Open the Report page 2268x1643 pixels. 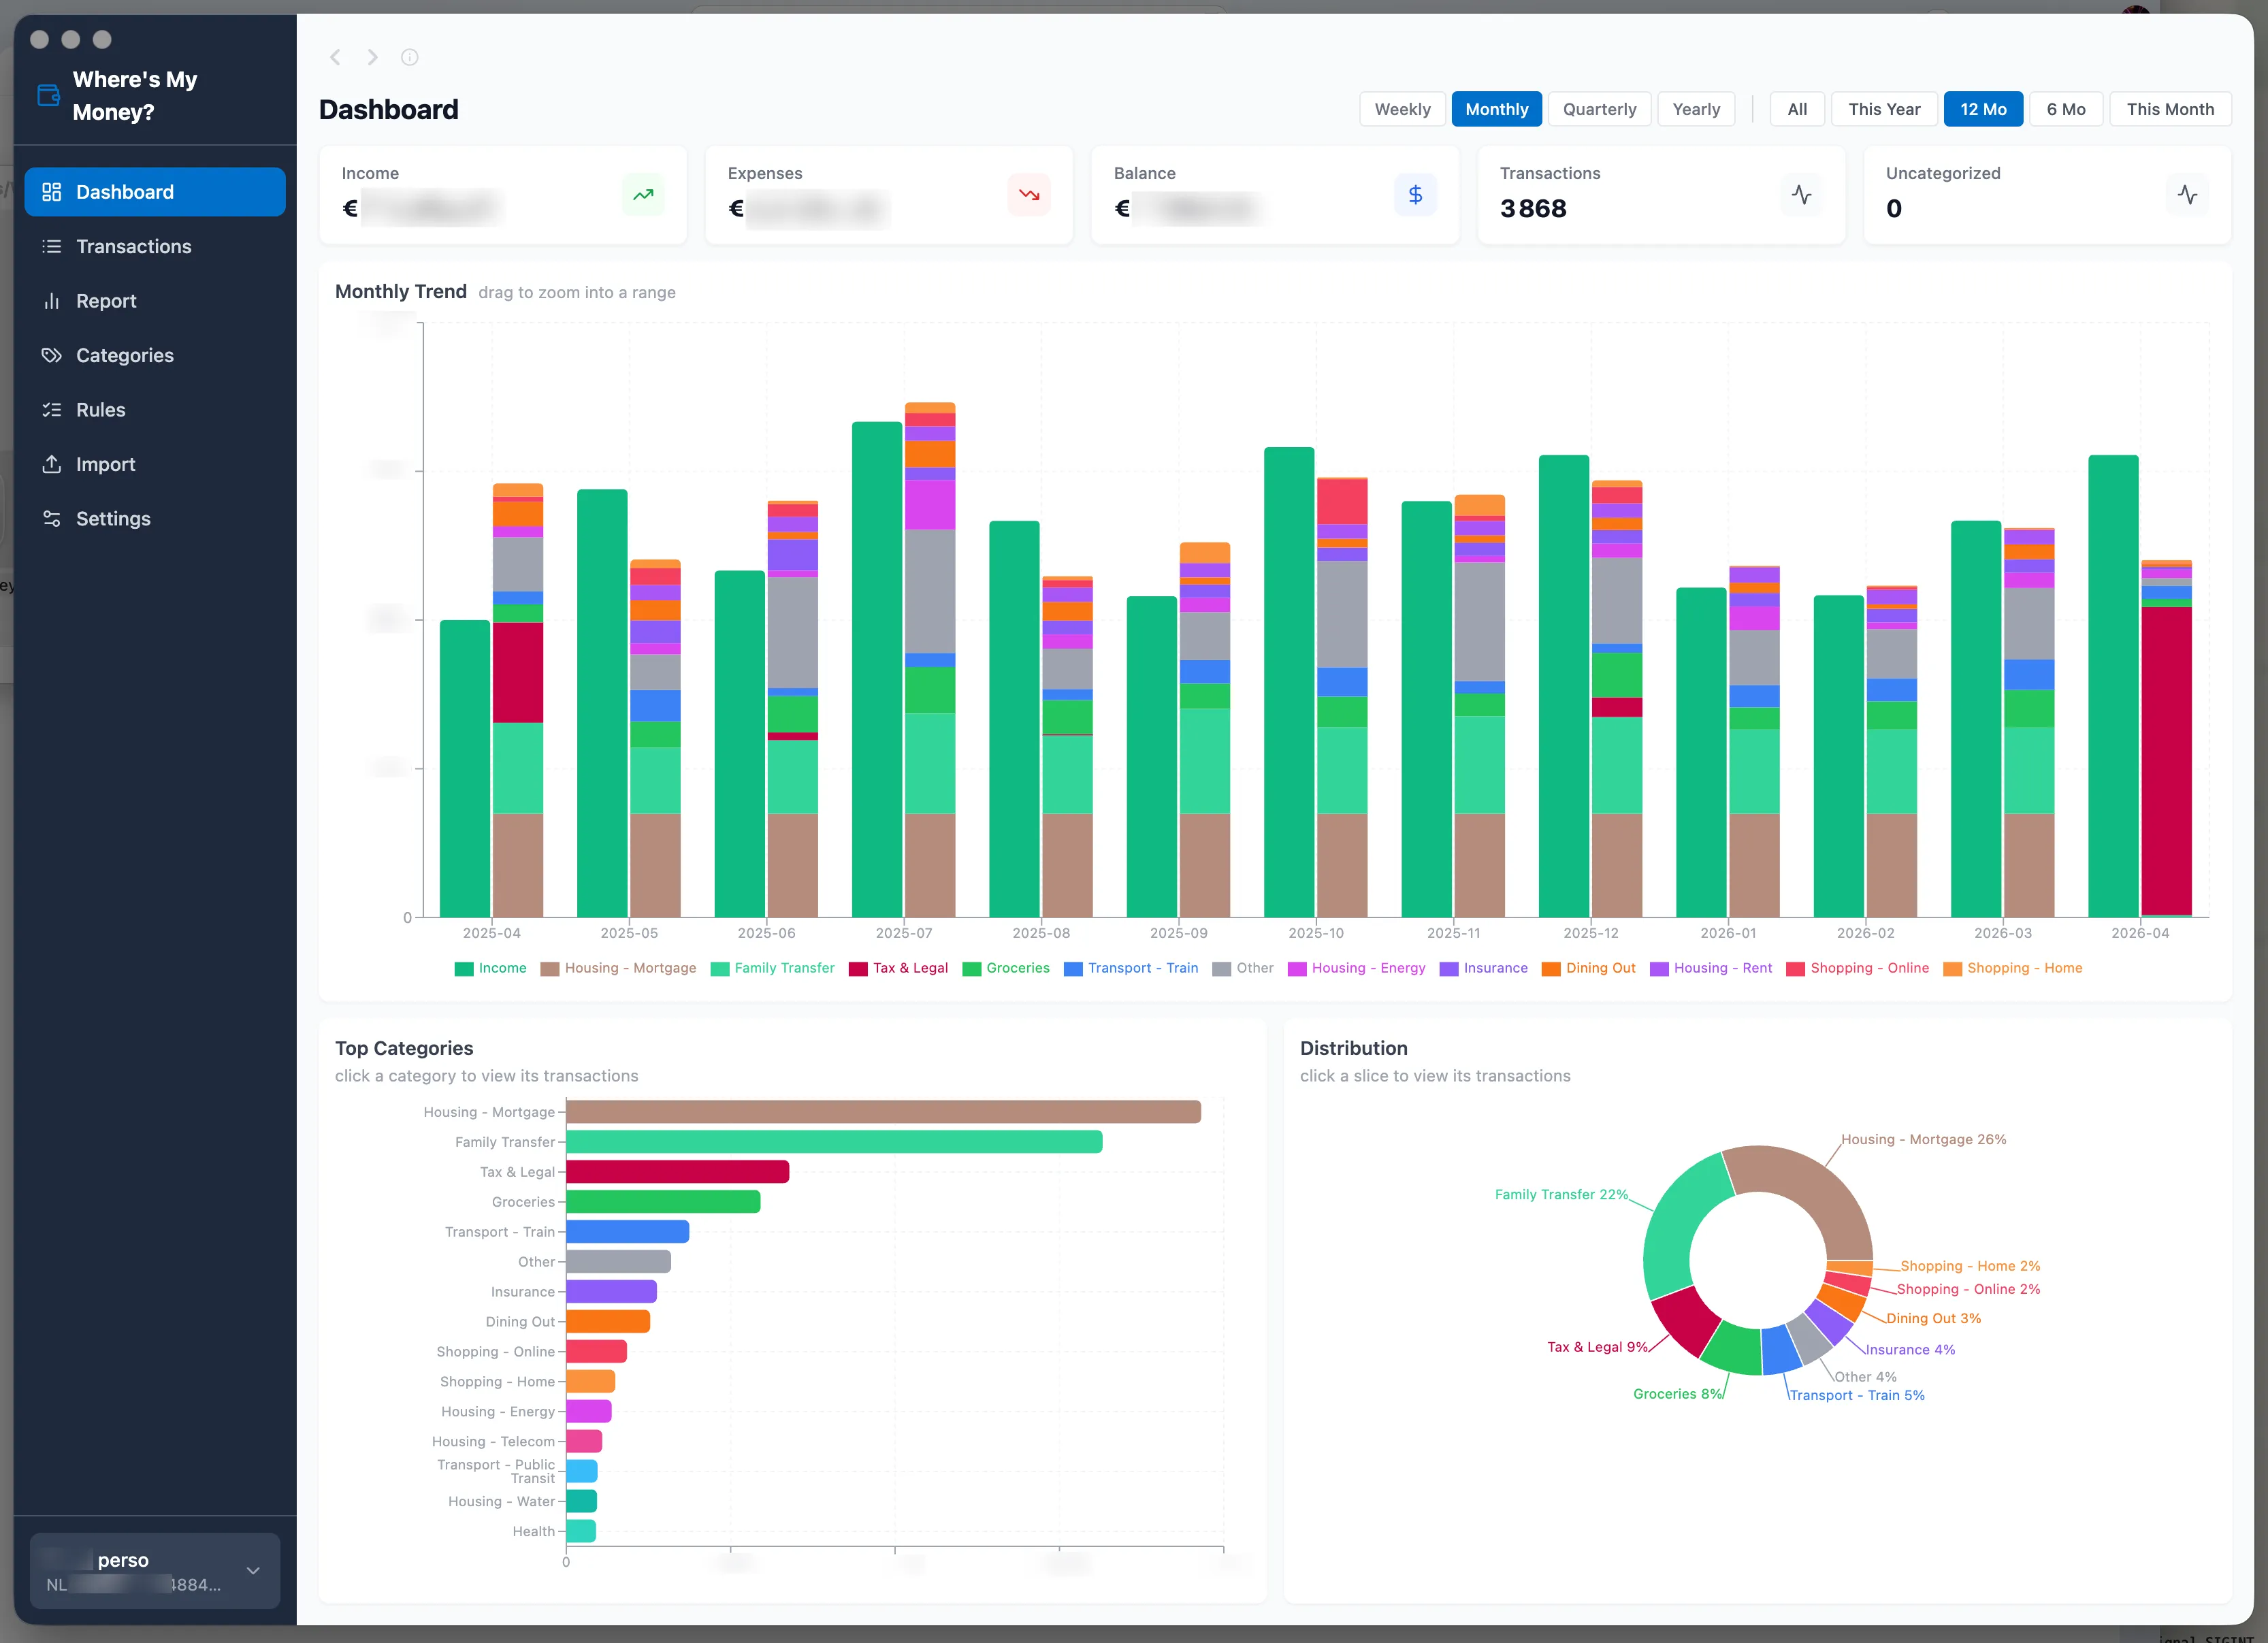155,301
